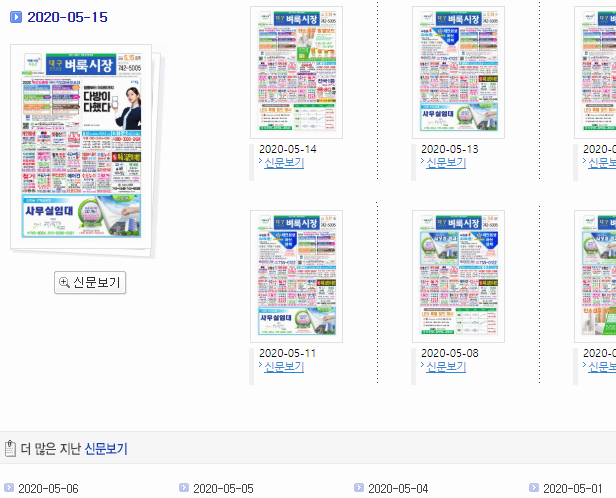Click the magnifier icon in the 신문보기 button

click(x=64, y=282)
